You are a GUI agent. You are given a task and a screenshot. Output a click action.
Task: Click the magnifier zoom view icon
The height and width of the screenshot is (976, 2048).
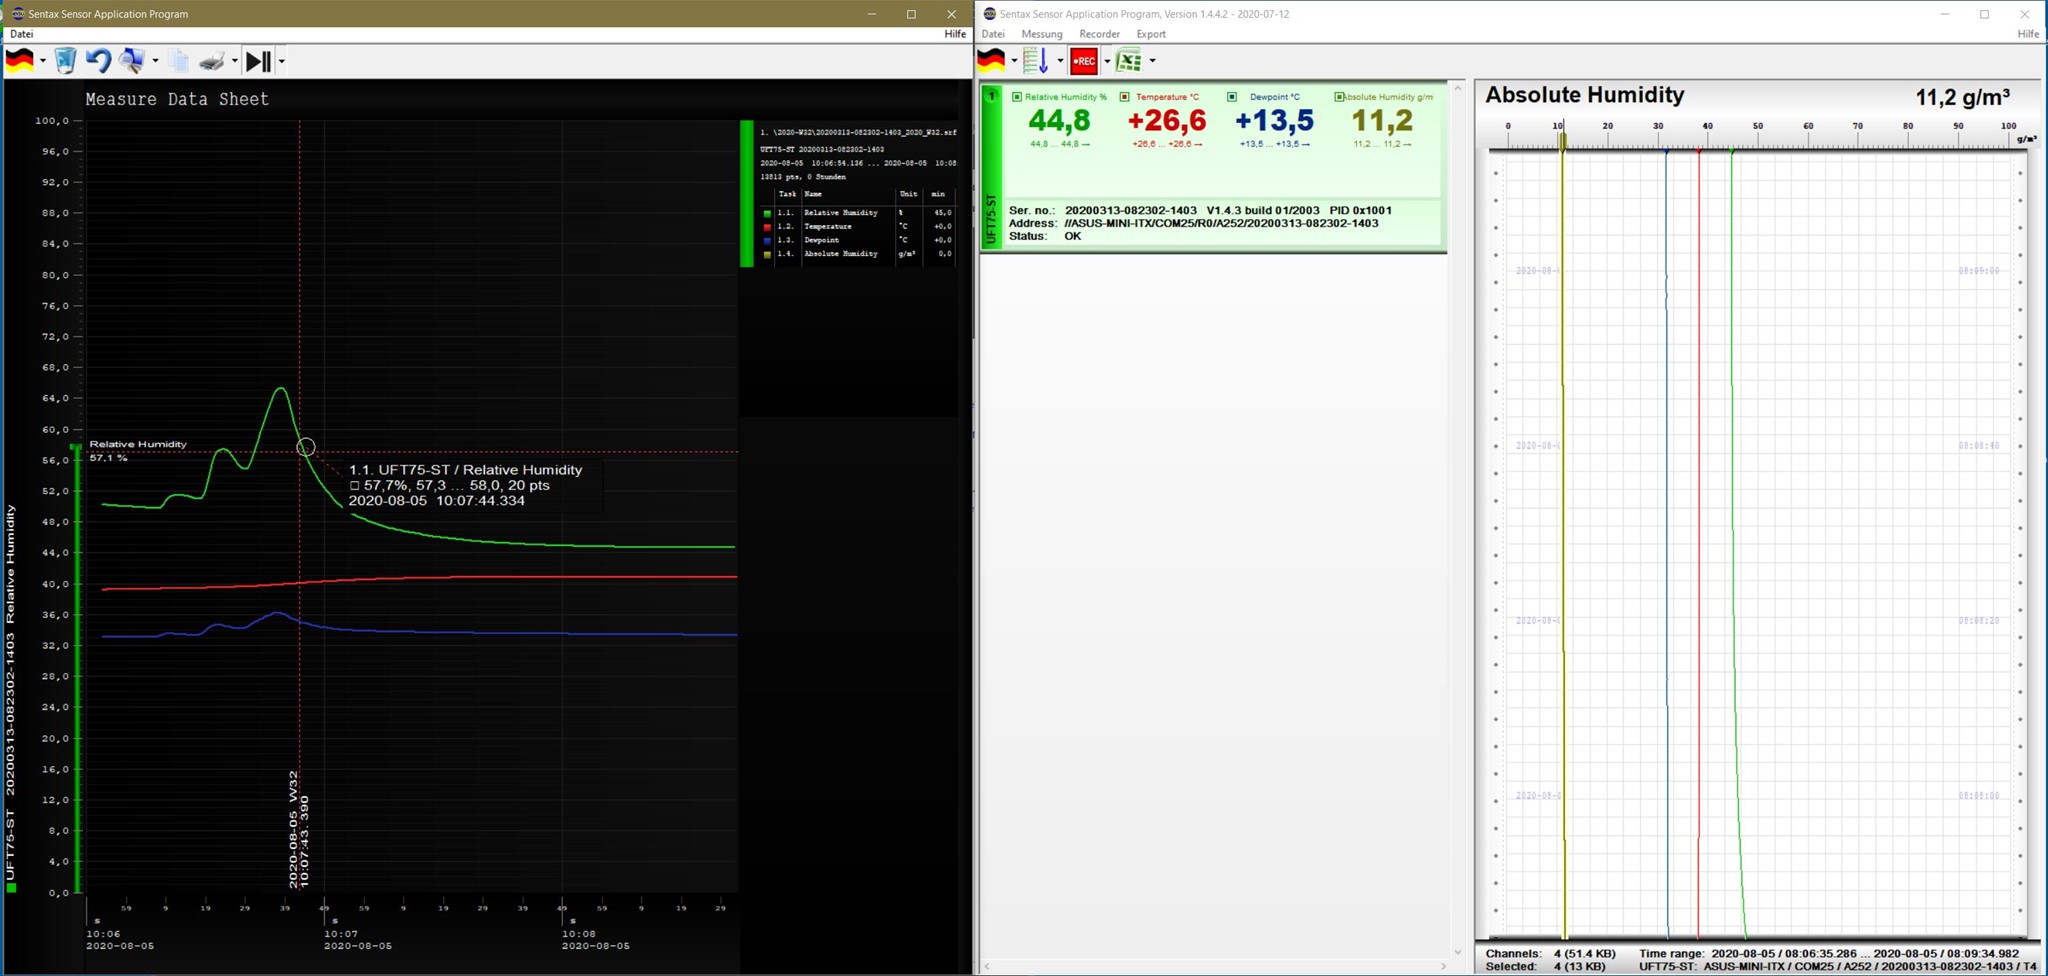pos(131,61)
